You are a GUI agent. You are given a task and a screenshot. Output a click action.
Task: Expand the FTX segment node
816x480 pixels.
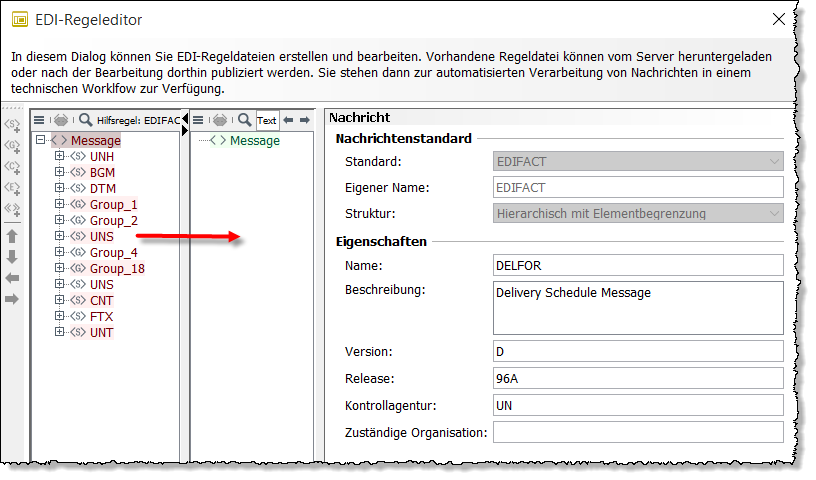pos(59,316)
